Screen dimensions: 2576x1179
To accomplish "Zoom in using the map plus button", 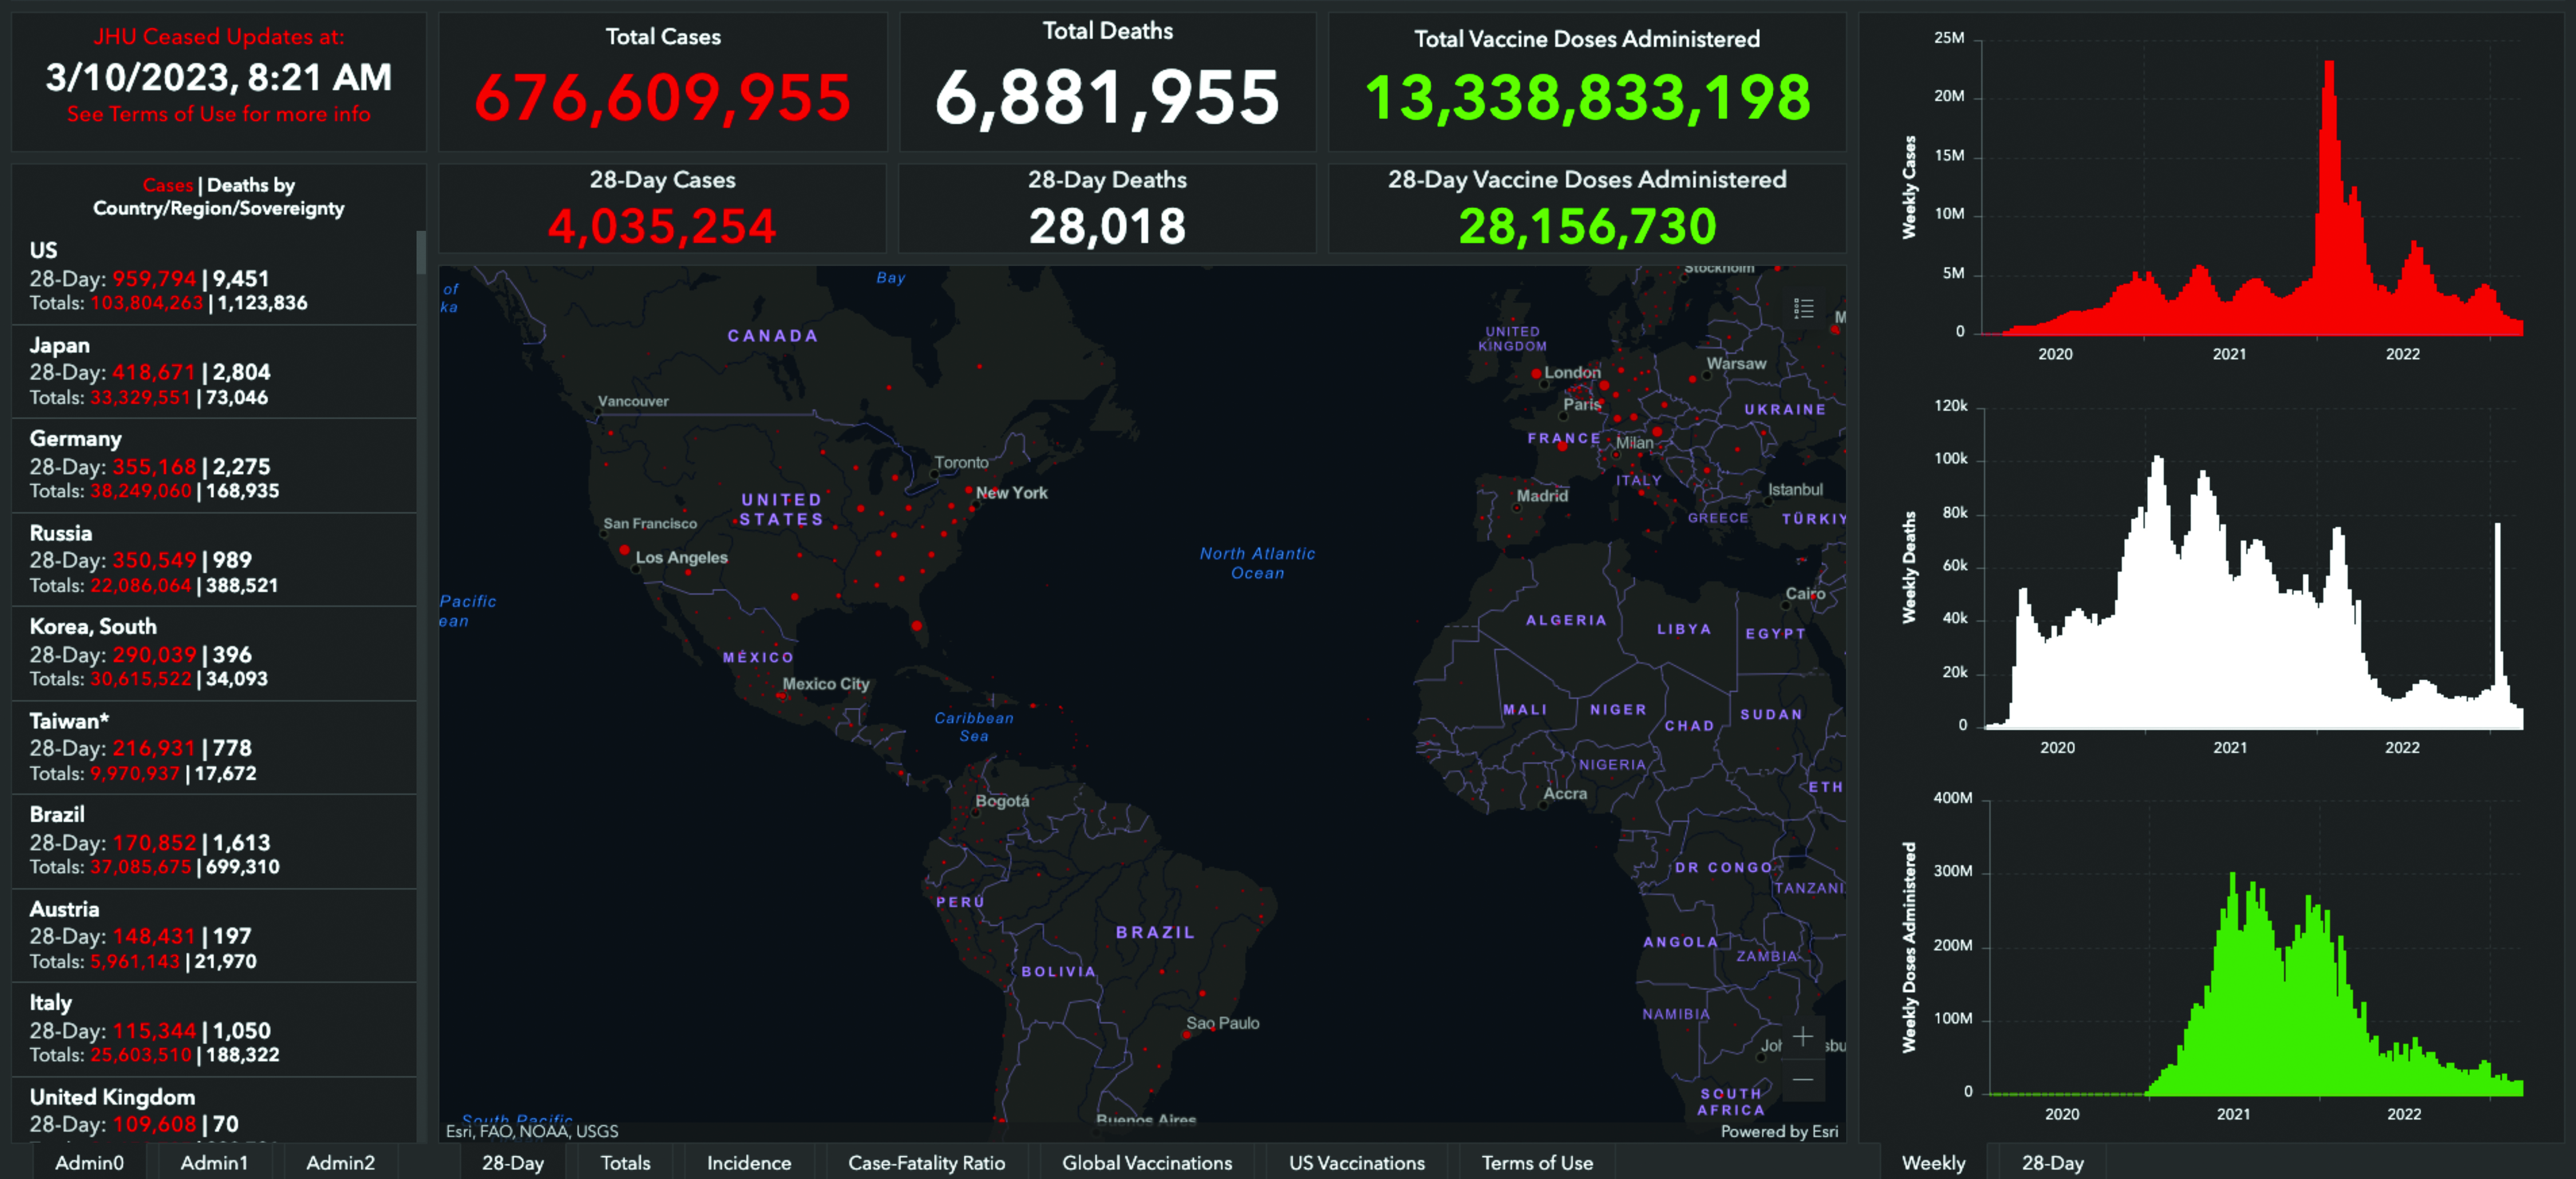I will (x=1802, y=1036).
